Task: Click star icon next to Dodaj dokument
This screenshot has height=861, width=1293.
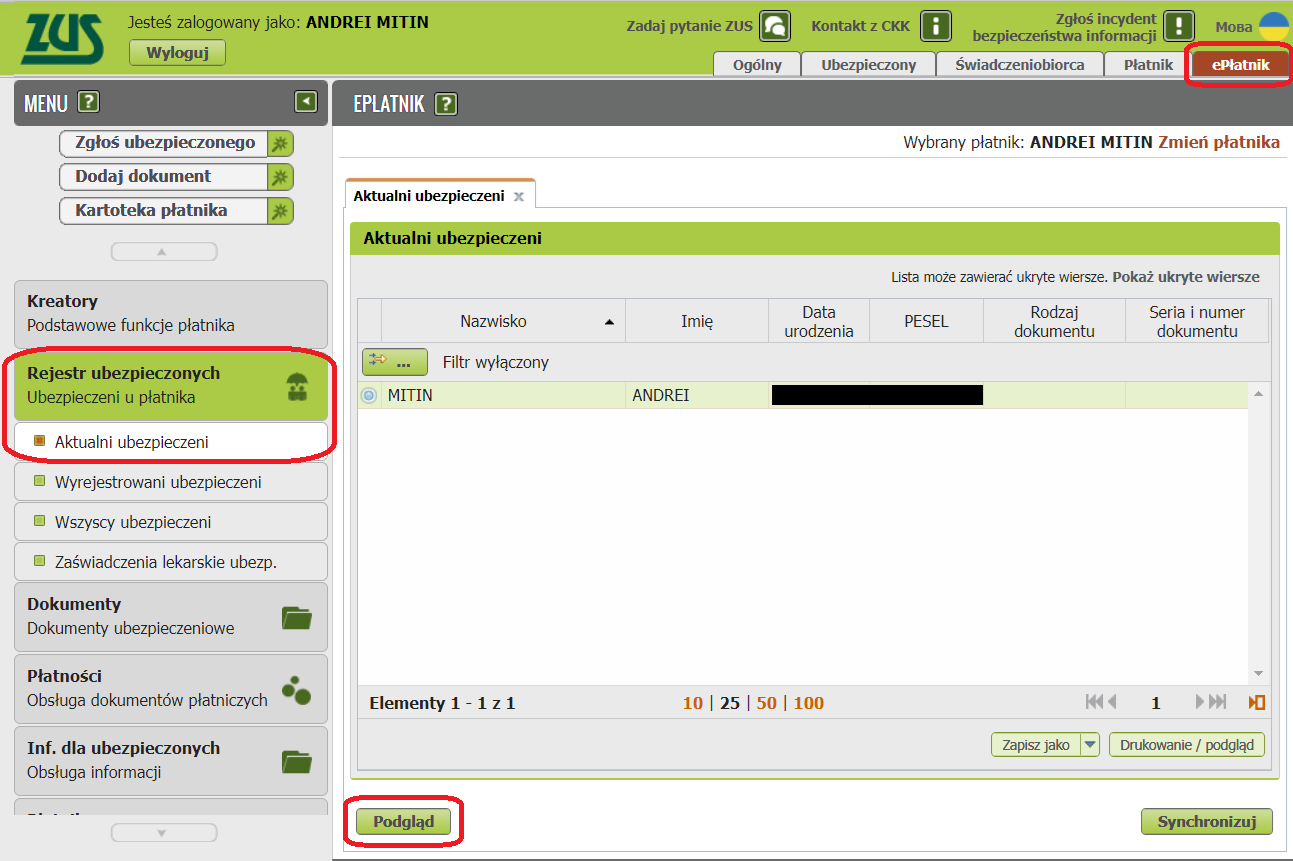Action: point(281,177)
